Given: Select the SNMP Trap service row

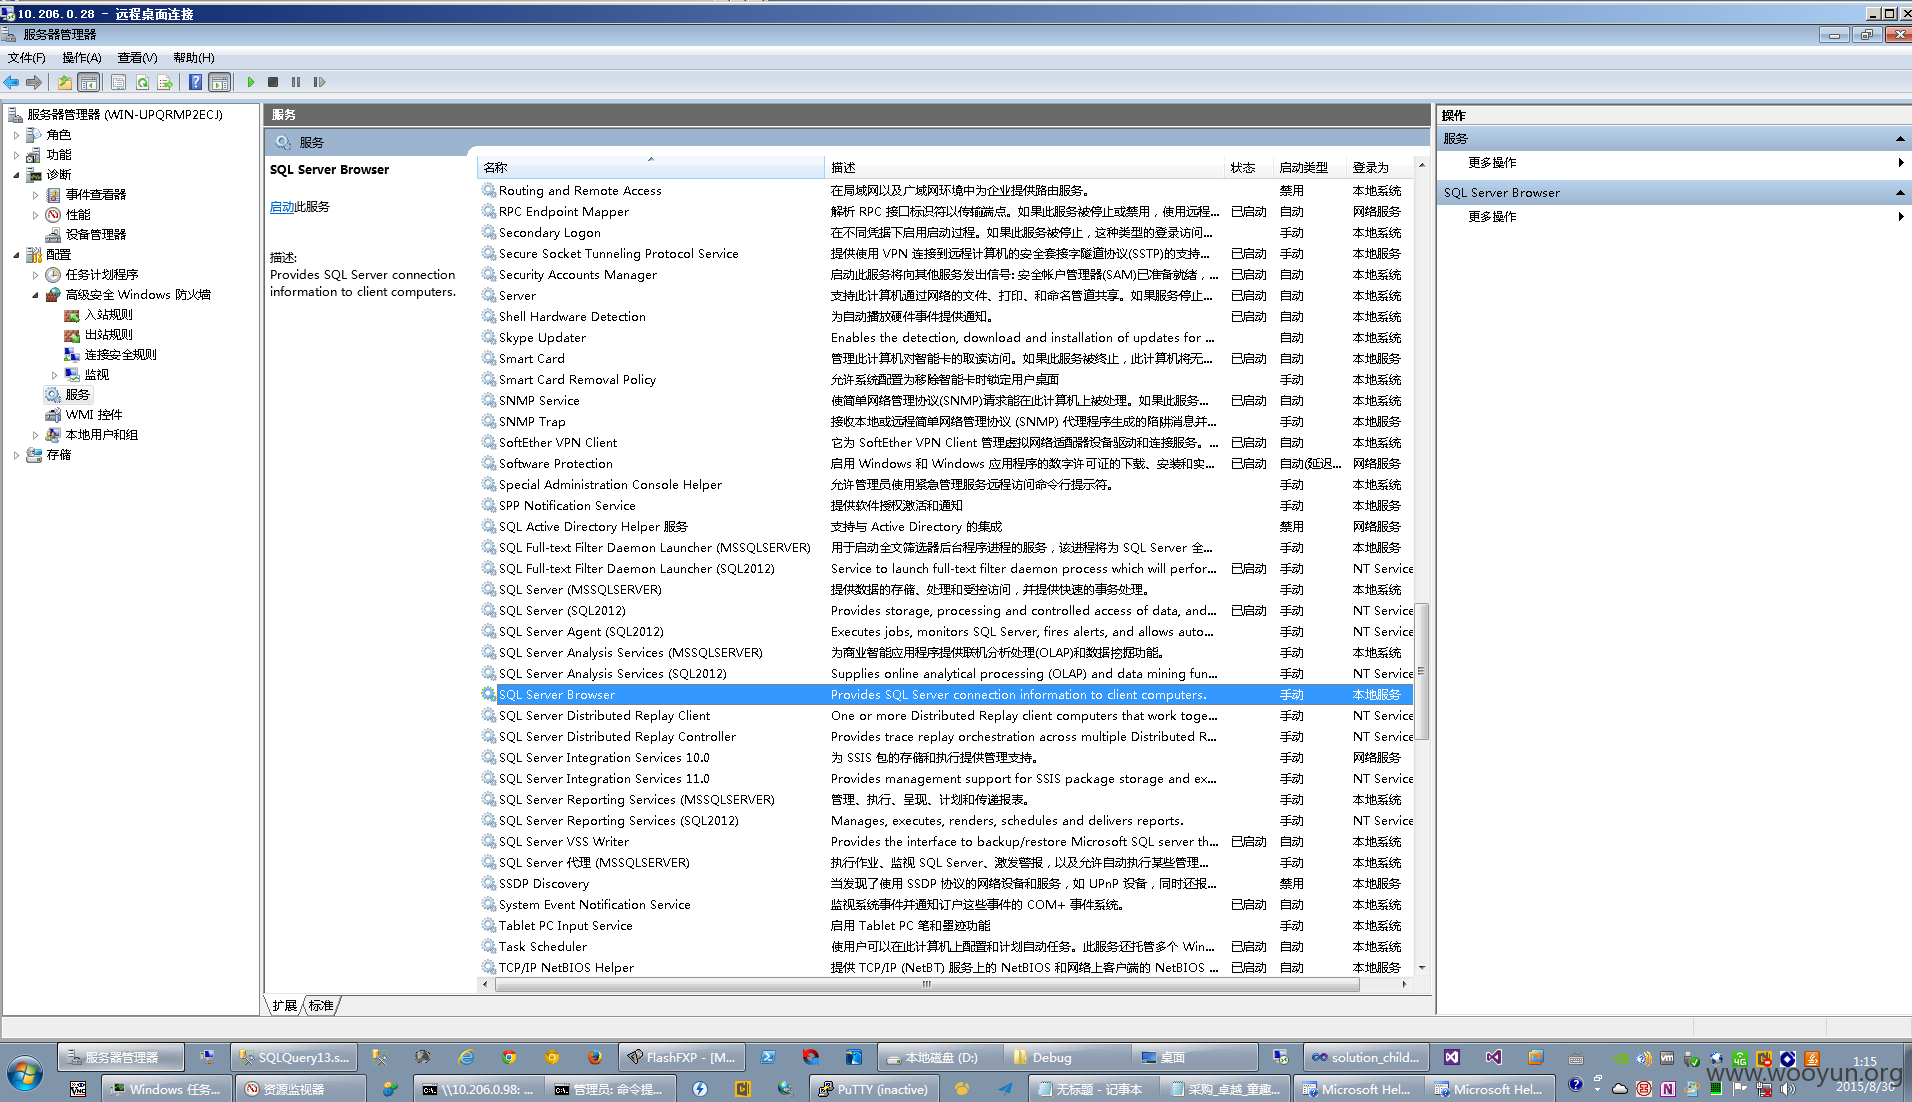Looking at the screenshot, I should pyautogui.click(x=946, y=422).
